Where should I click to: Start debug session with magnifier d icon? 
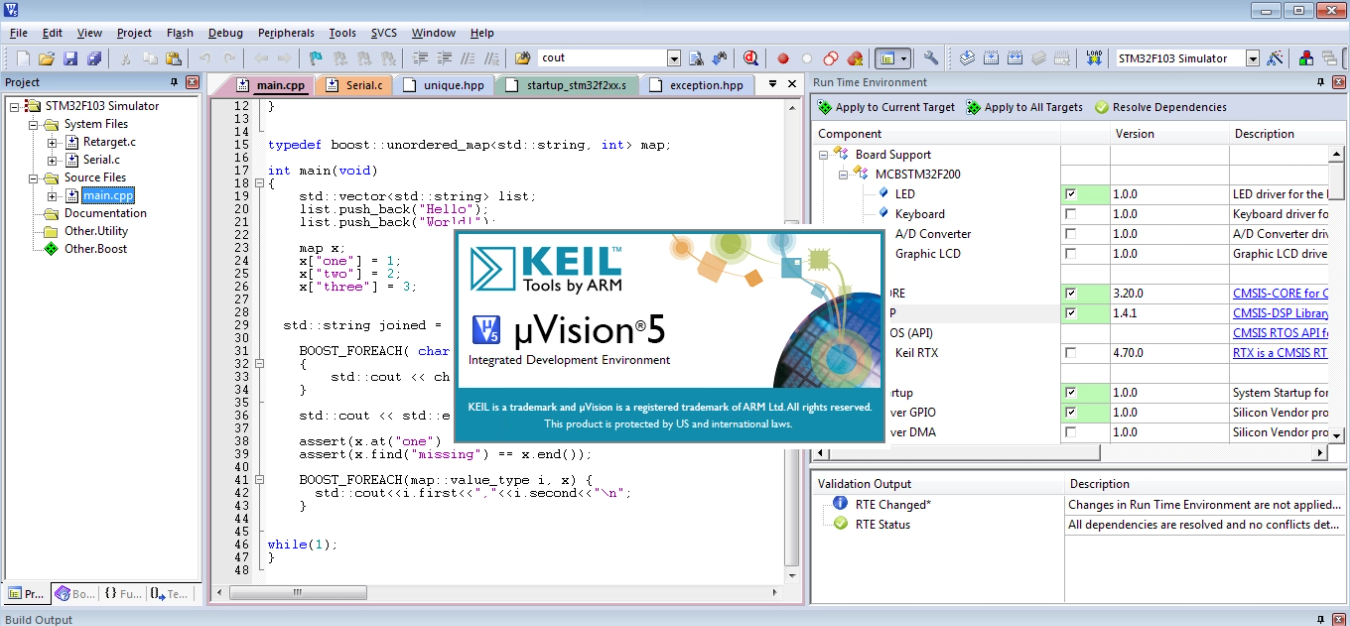point(751,58)
